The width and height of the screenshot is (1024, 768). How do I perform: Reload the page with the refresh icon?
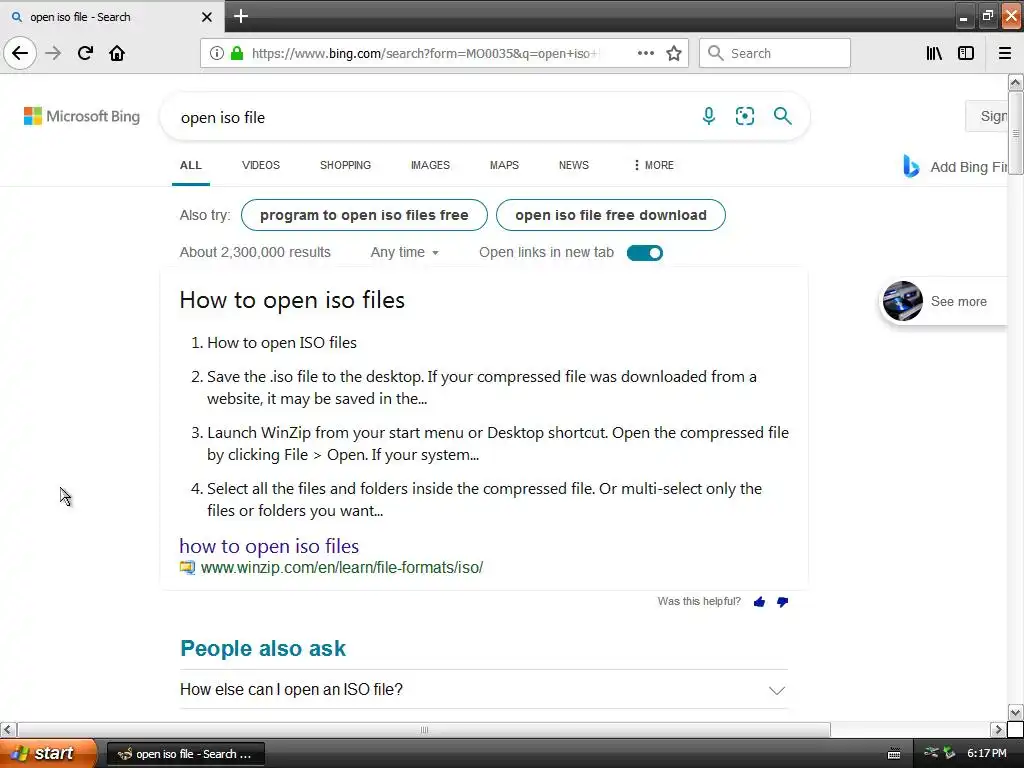pos(85,53)
